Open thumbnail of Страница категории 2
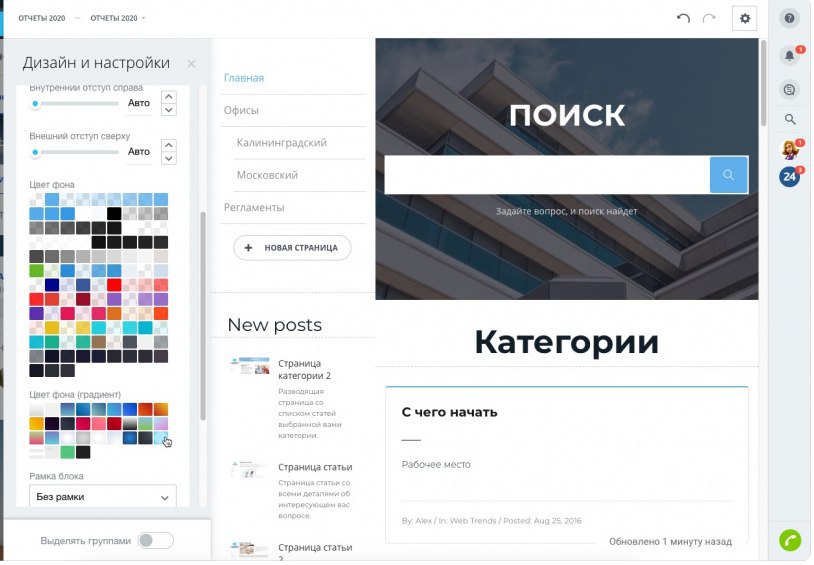Image resolution: width=814 pixels, height=565 pixels. [250, 366]
